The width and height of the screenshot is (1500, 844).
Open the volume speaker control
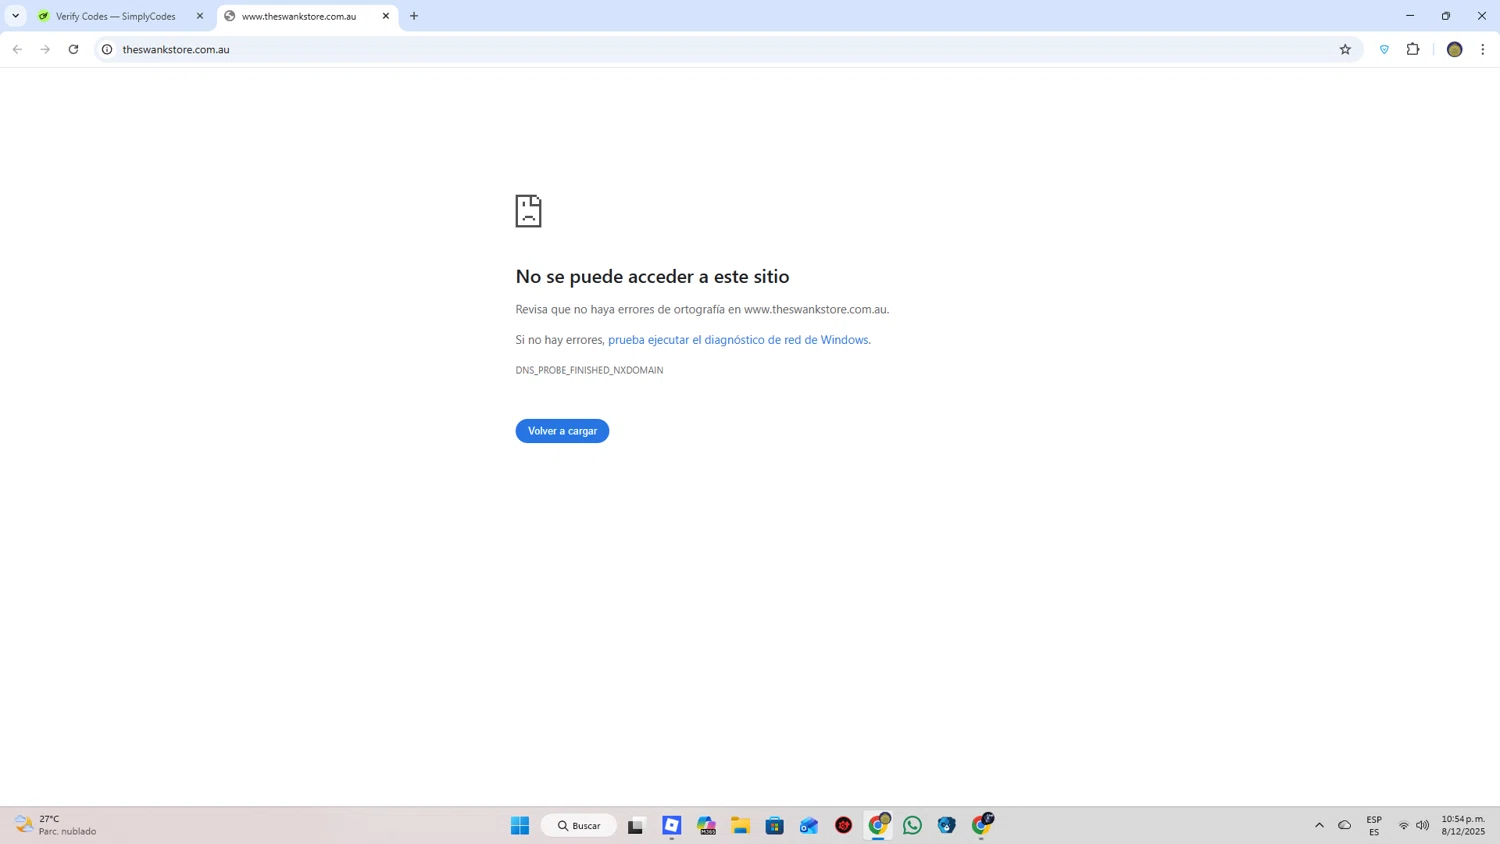[1423, 825]
